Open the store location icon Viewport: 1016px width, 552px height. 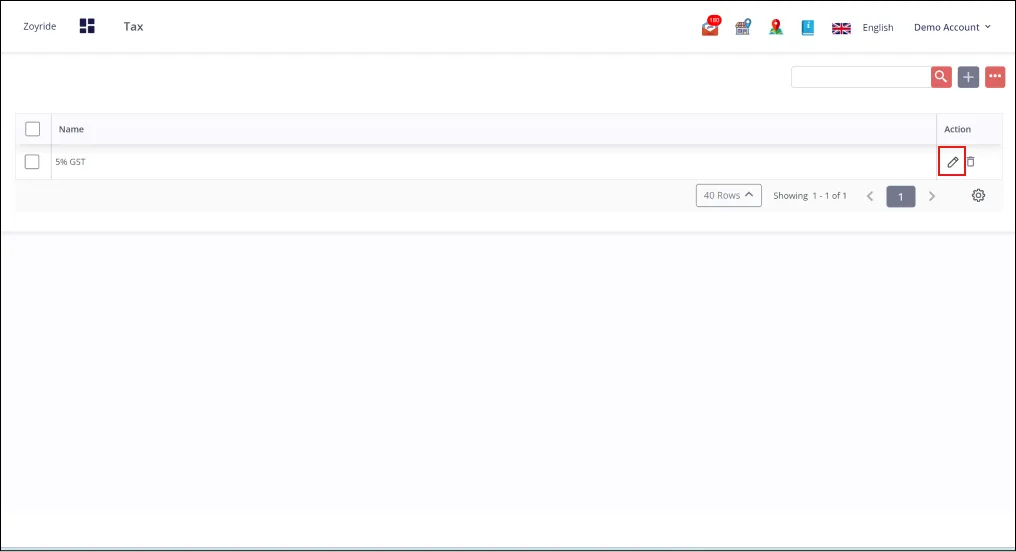point(743,27)
